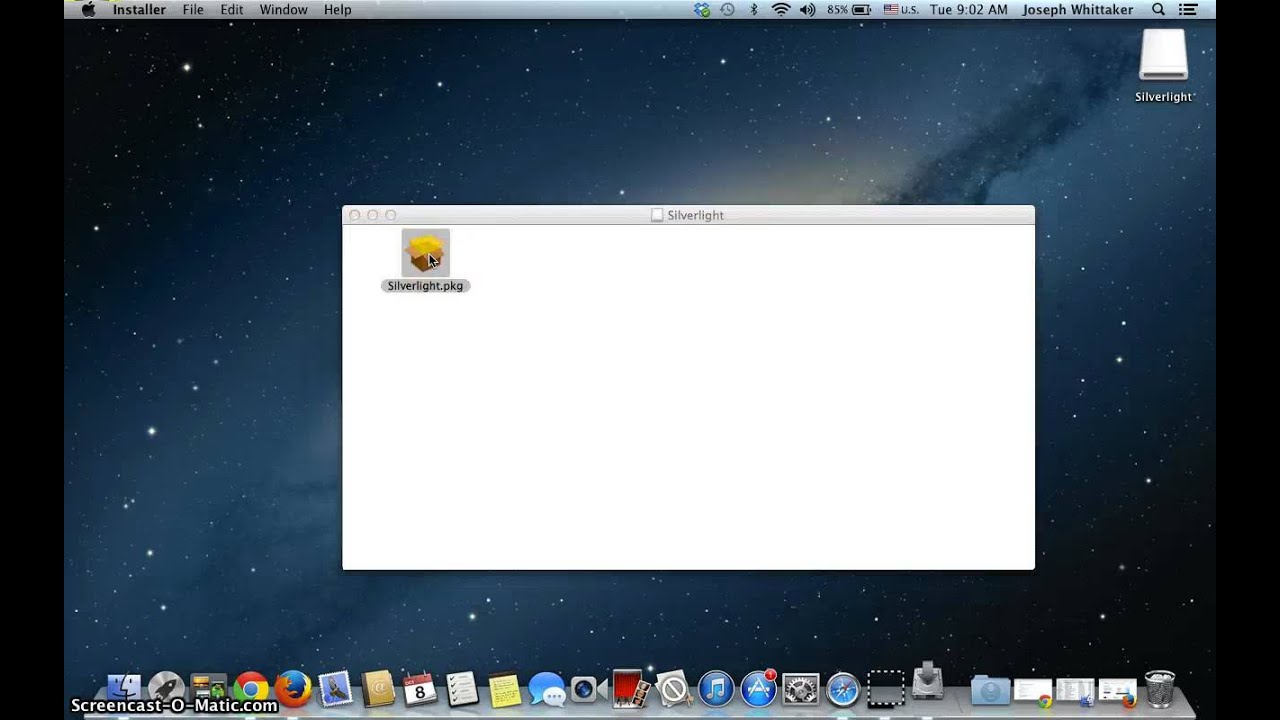Open Firefox from the dock
This screenshot has height=720, width=1280.
click(x=293, y=689)
